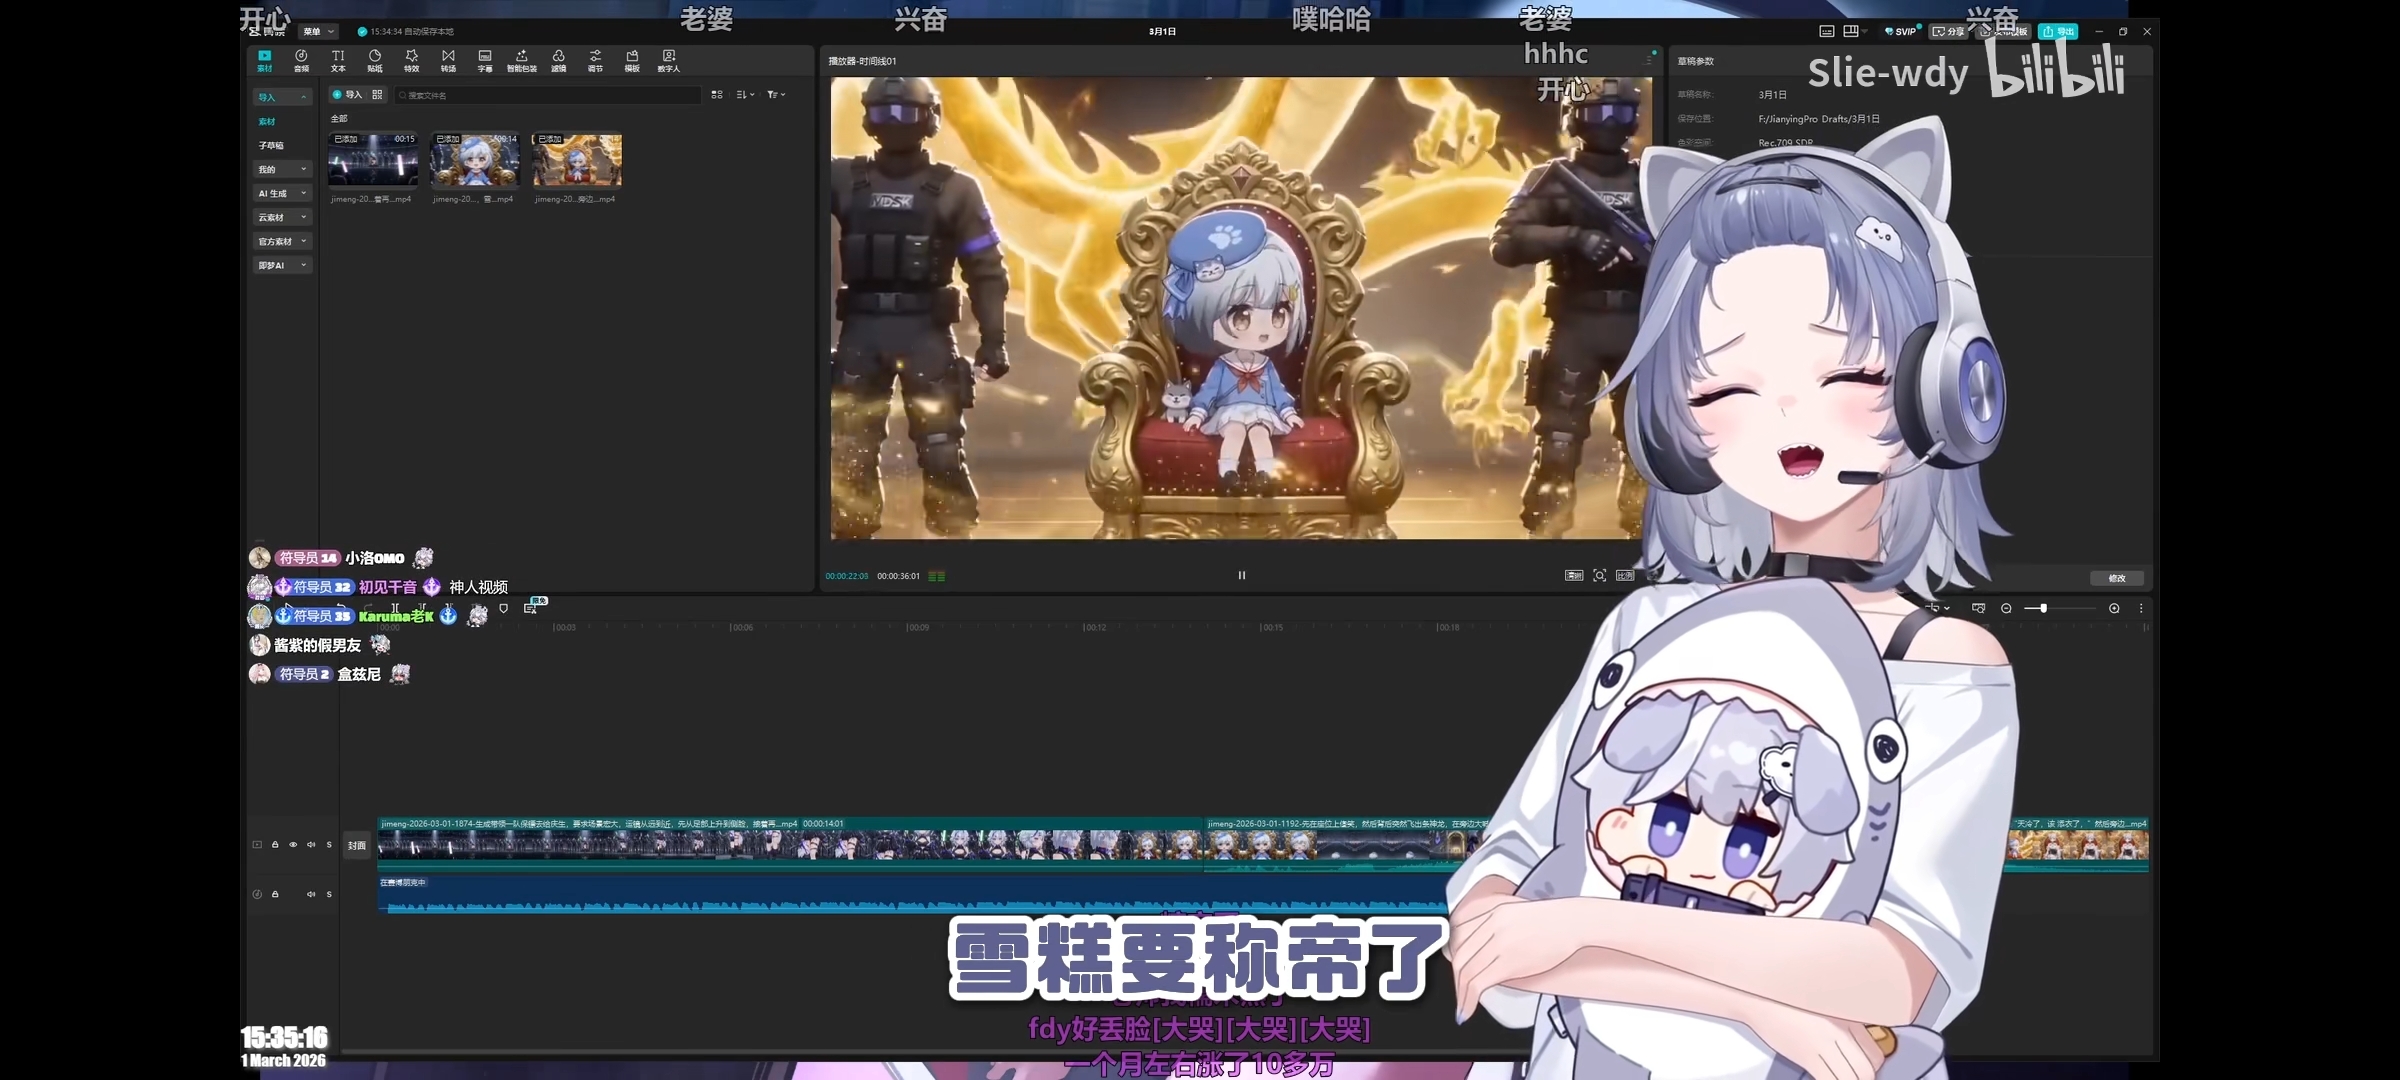Open the 素材 (Media) top tab
Viewport: 2400px width, 1080px height.
coord(264,60)
